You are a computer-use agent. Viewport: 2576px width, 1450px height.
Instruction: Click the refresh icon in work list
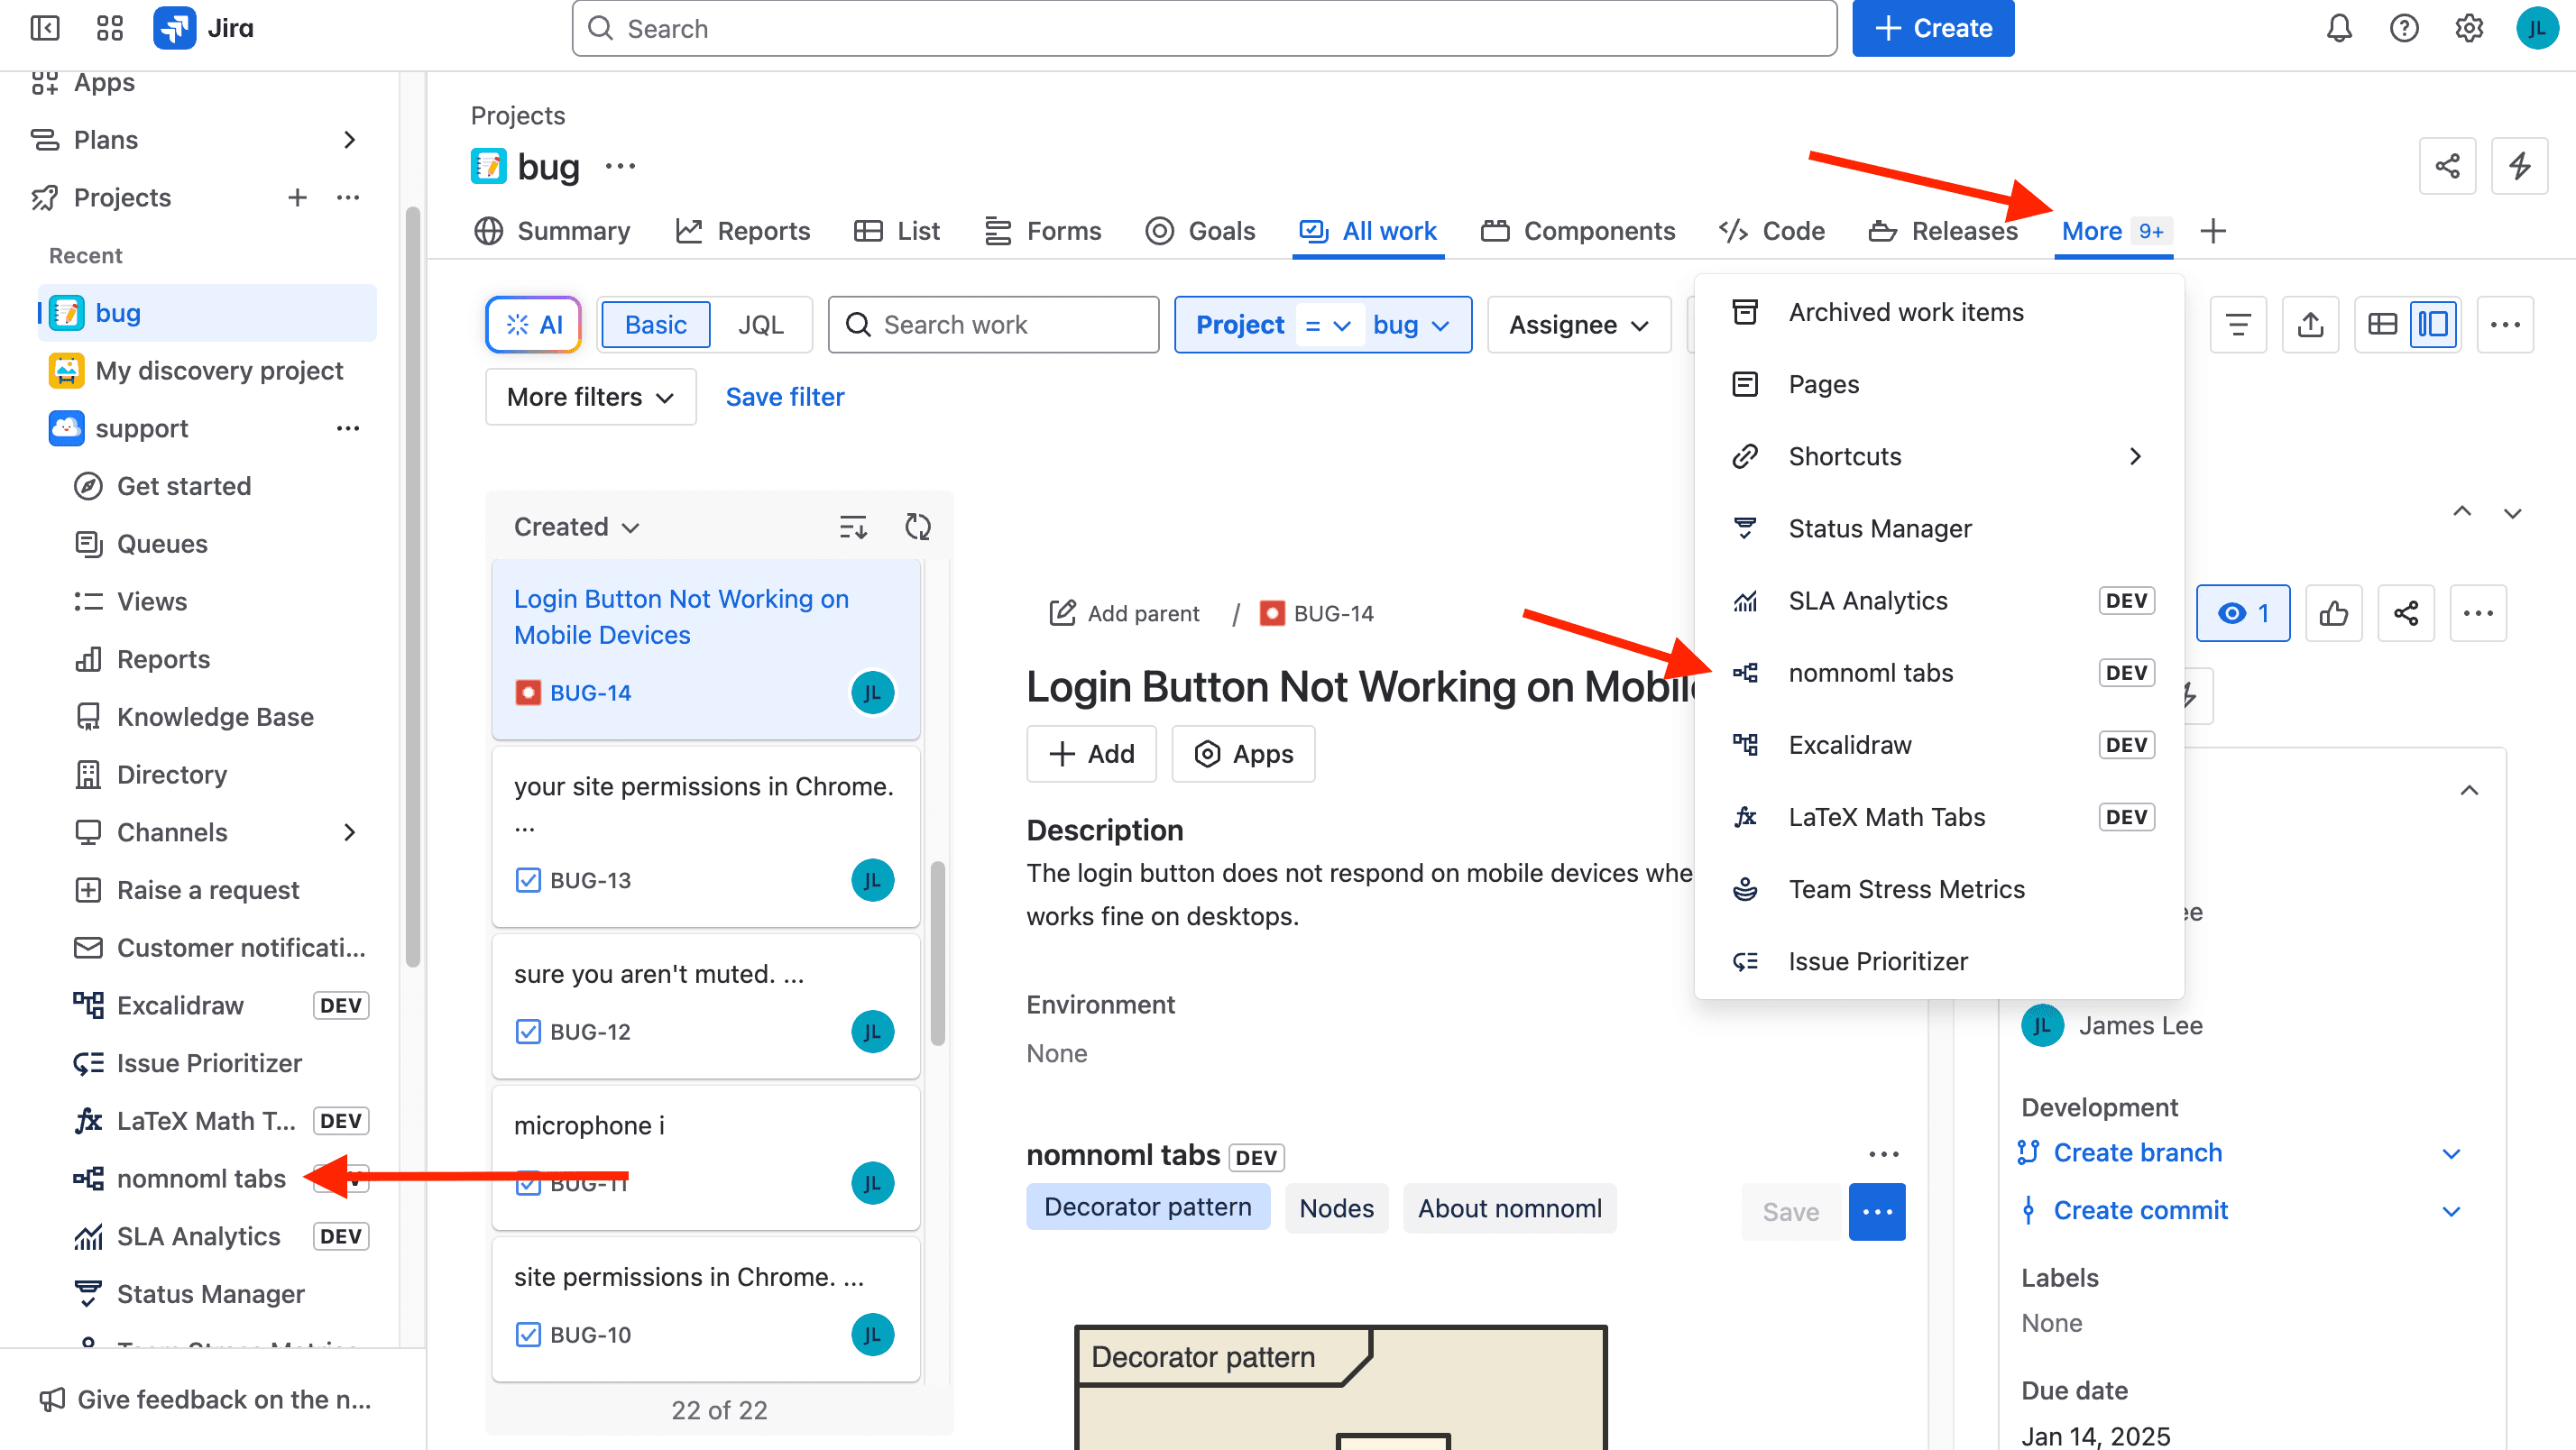[917, 527]
